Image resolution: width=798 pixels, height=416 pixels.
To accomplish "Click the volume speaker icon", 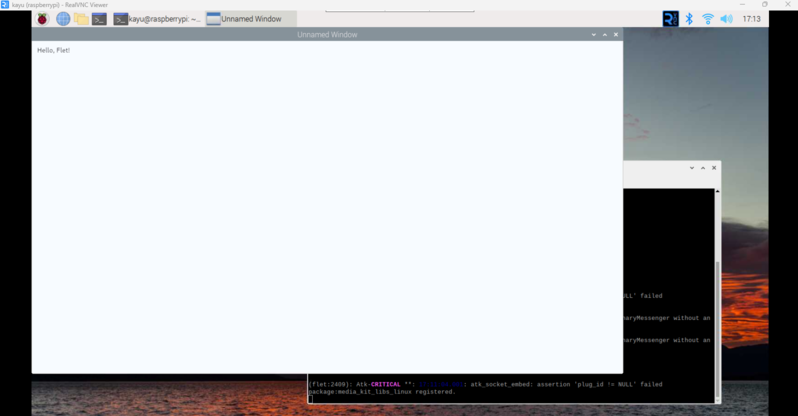I will click(727, 19).
